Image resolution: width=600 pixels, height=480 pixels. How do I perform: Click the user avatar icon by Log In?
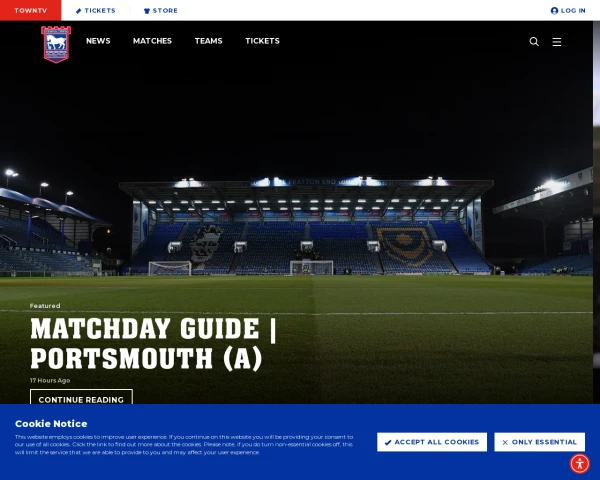[554, 11]
